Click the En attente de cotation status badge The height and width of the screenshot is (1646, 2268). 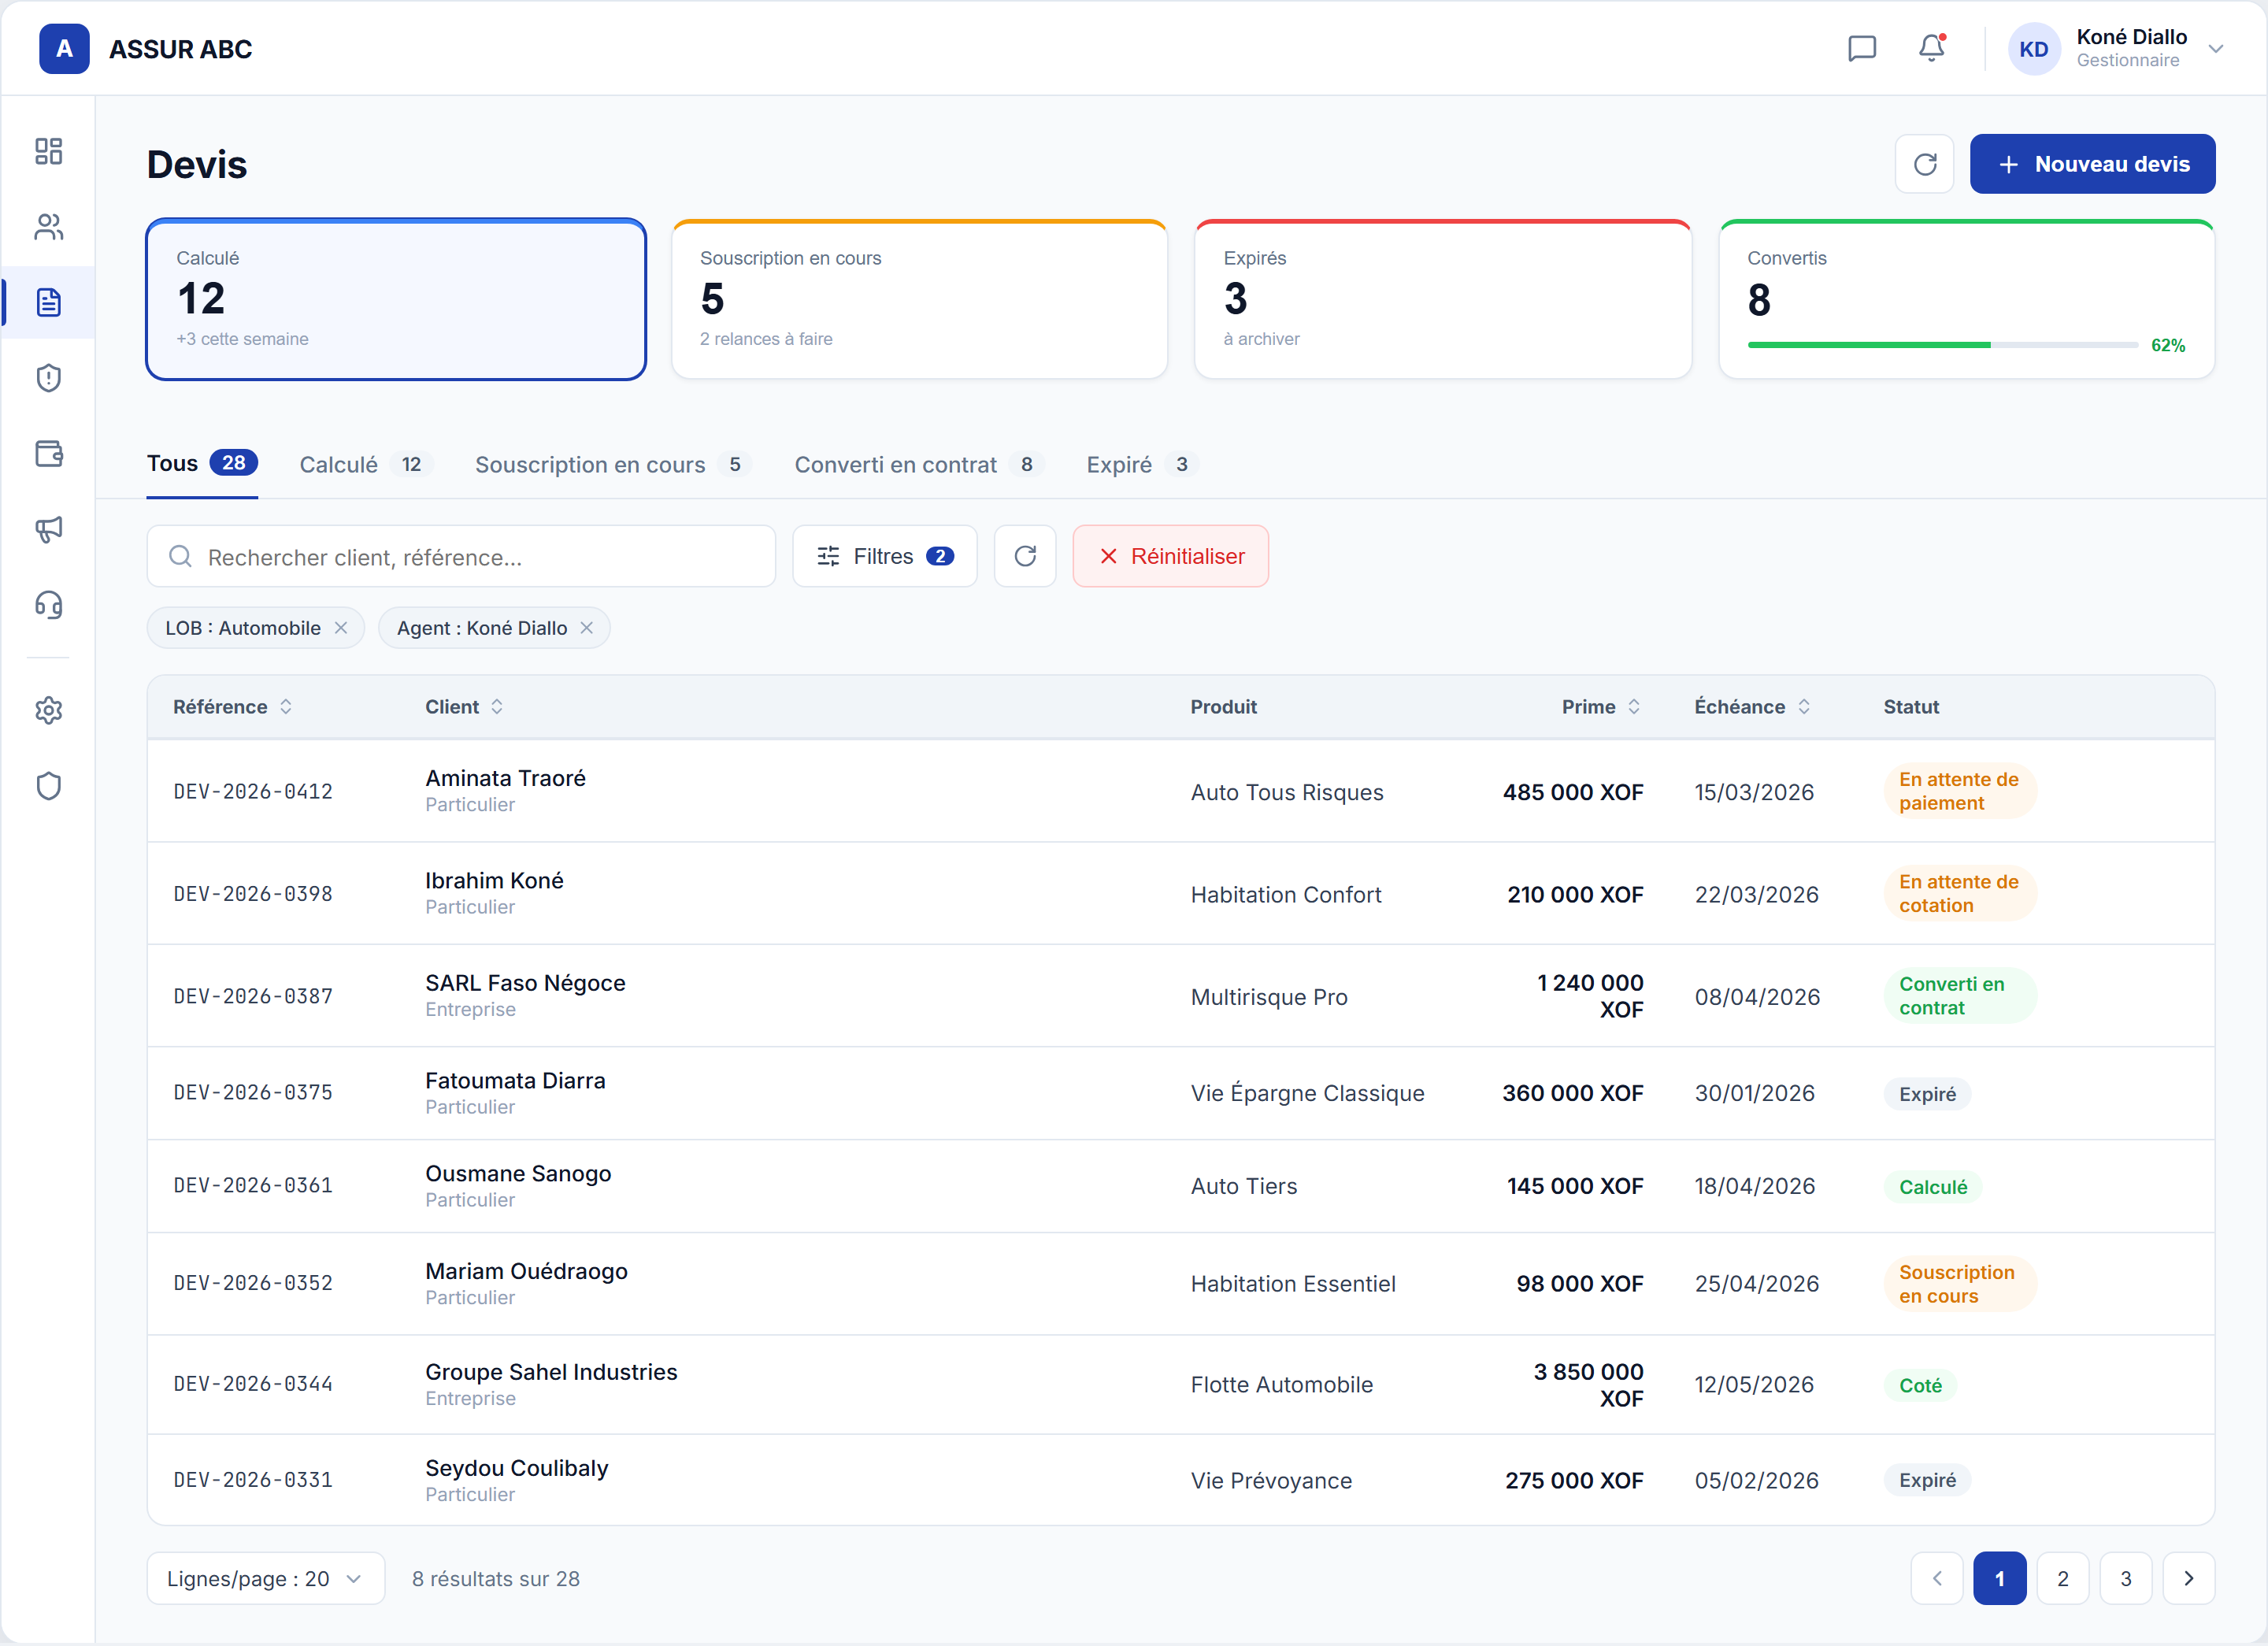pyautogui.click(x=1959, y=893)
